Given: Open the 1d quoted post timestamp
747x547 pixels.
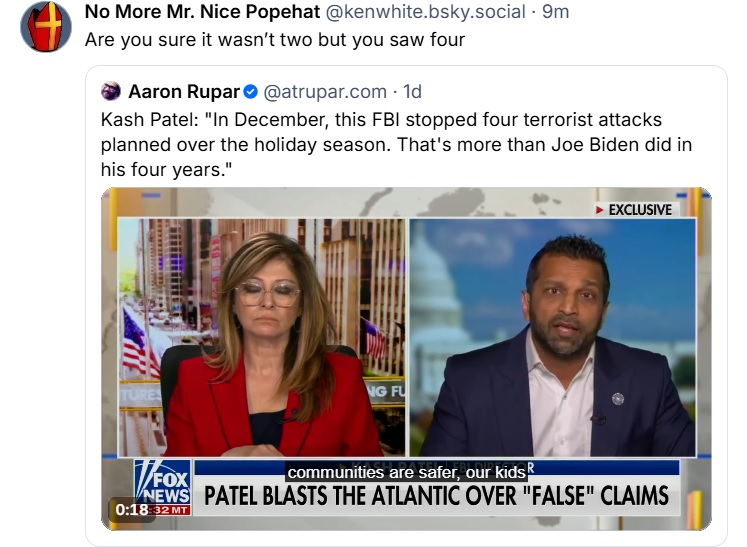Looking at the screenshot, I should [413, 91].
